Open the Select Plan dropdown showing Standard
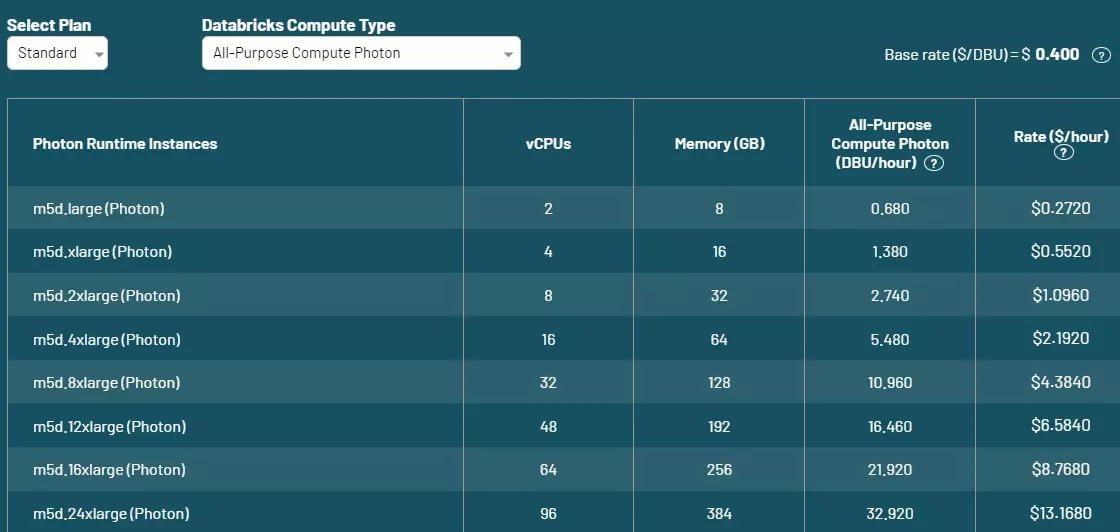The width and height of the screenshot is (1120, 532). click(x=57, y=53)
